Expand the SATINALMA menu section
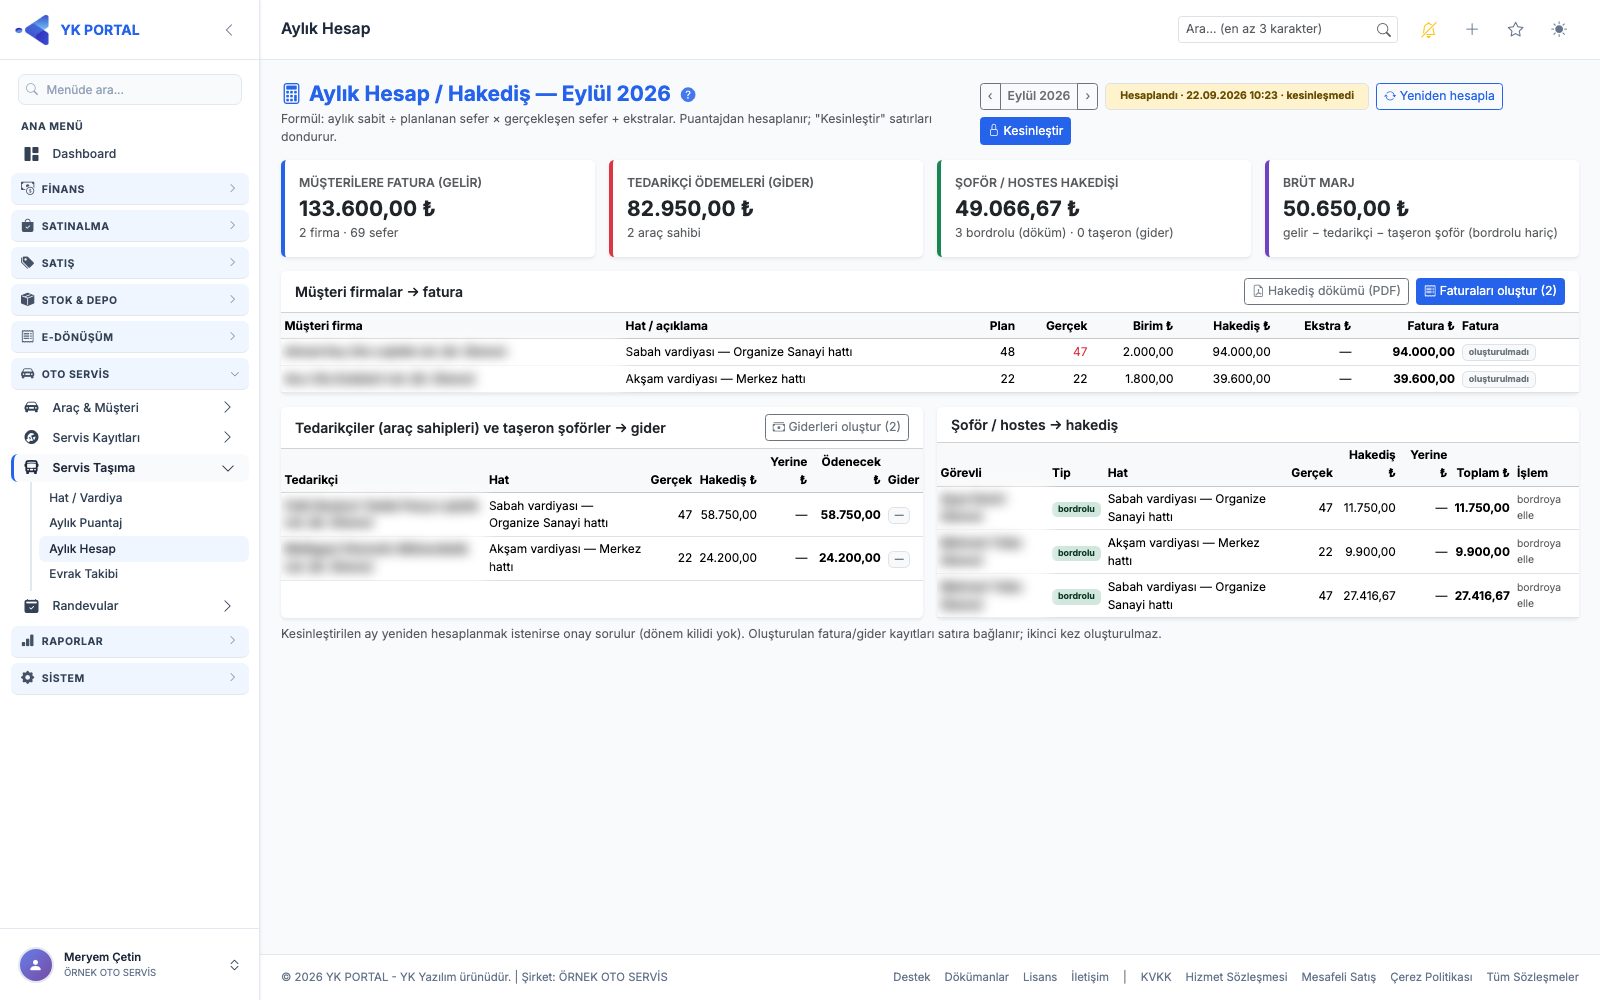1600x1000 pixels. click(130, 226)
